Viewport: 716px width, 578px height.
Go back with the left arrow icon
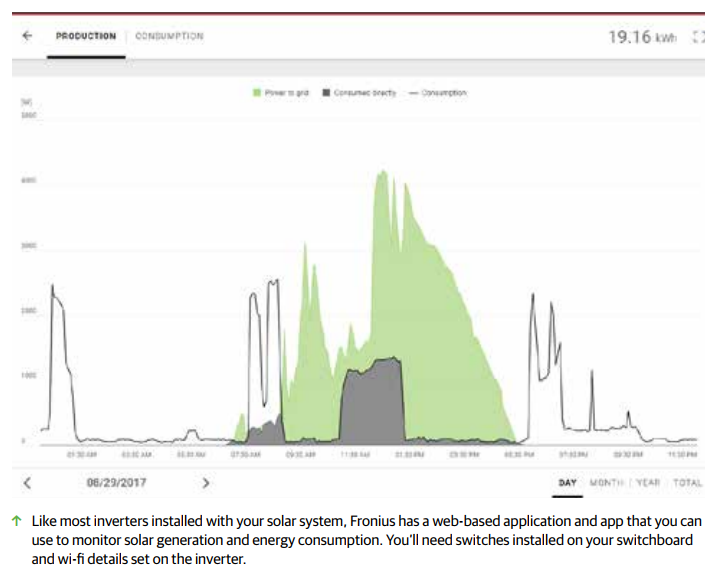(27, 36)
